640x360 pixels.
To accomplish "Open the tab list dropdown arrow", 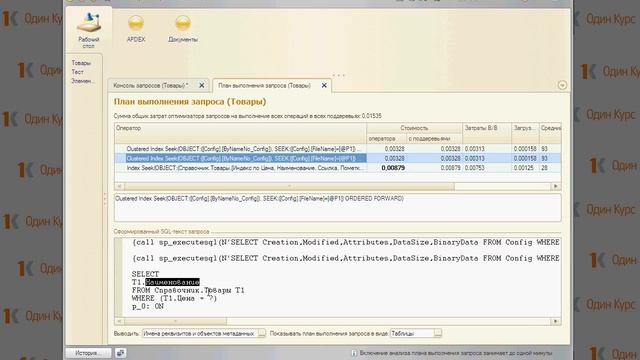I will point(562,85).
